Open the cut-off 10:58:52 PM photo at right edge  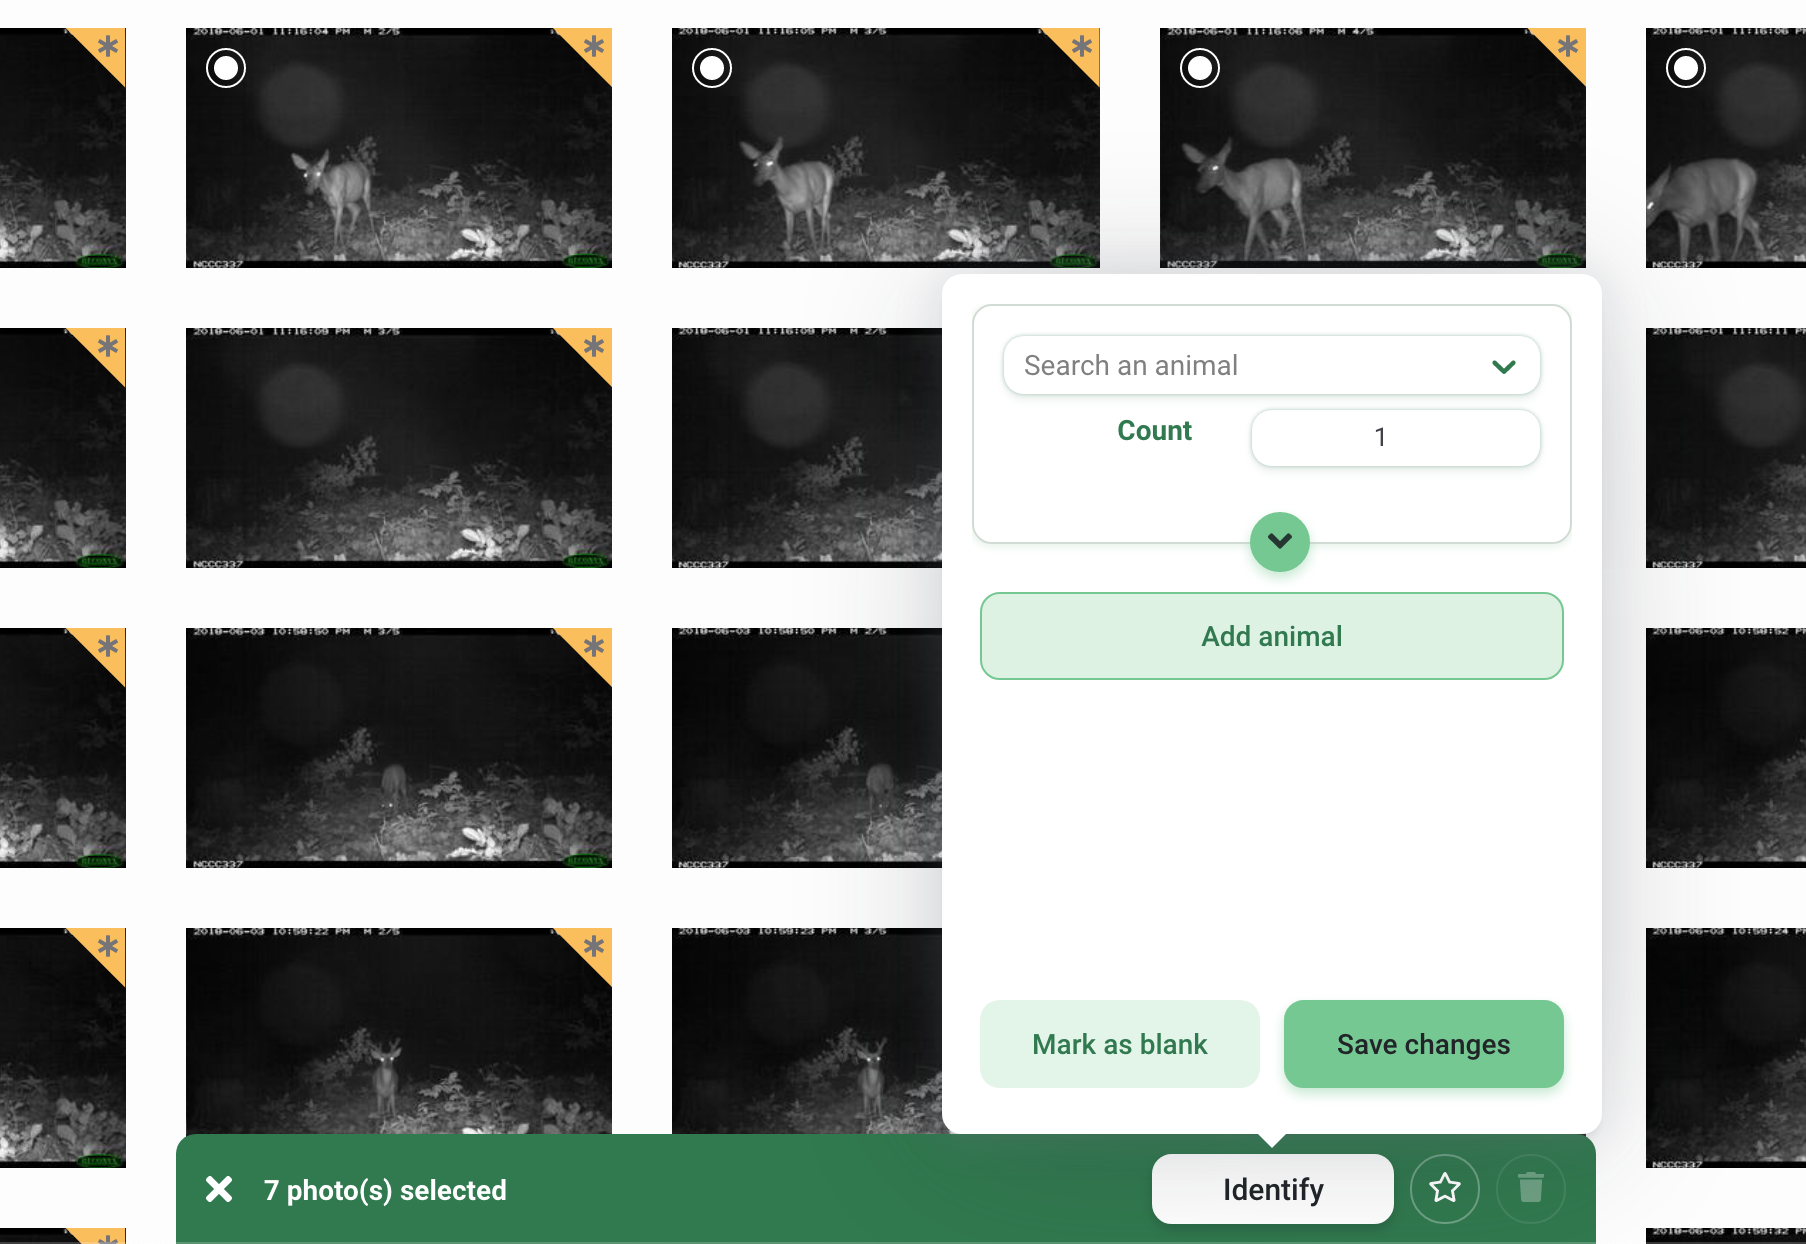(1726, 748)
